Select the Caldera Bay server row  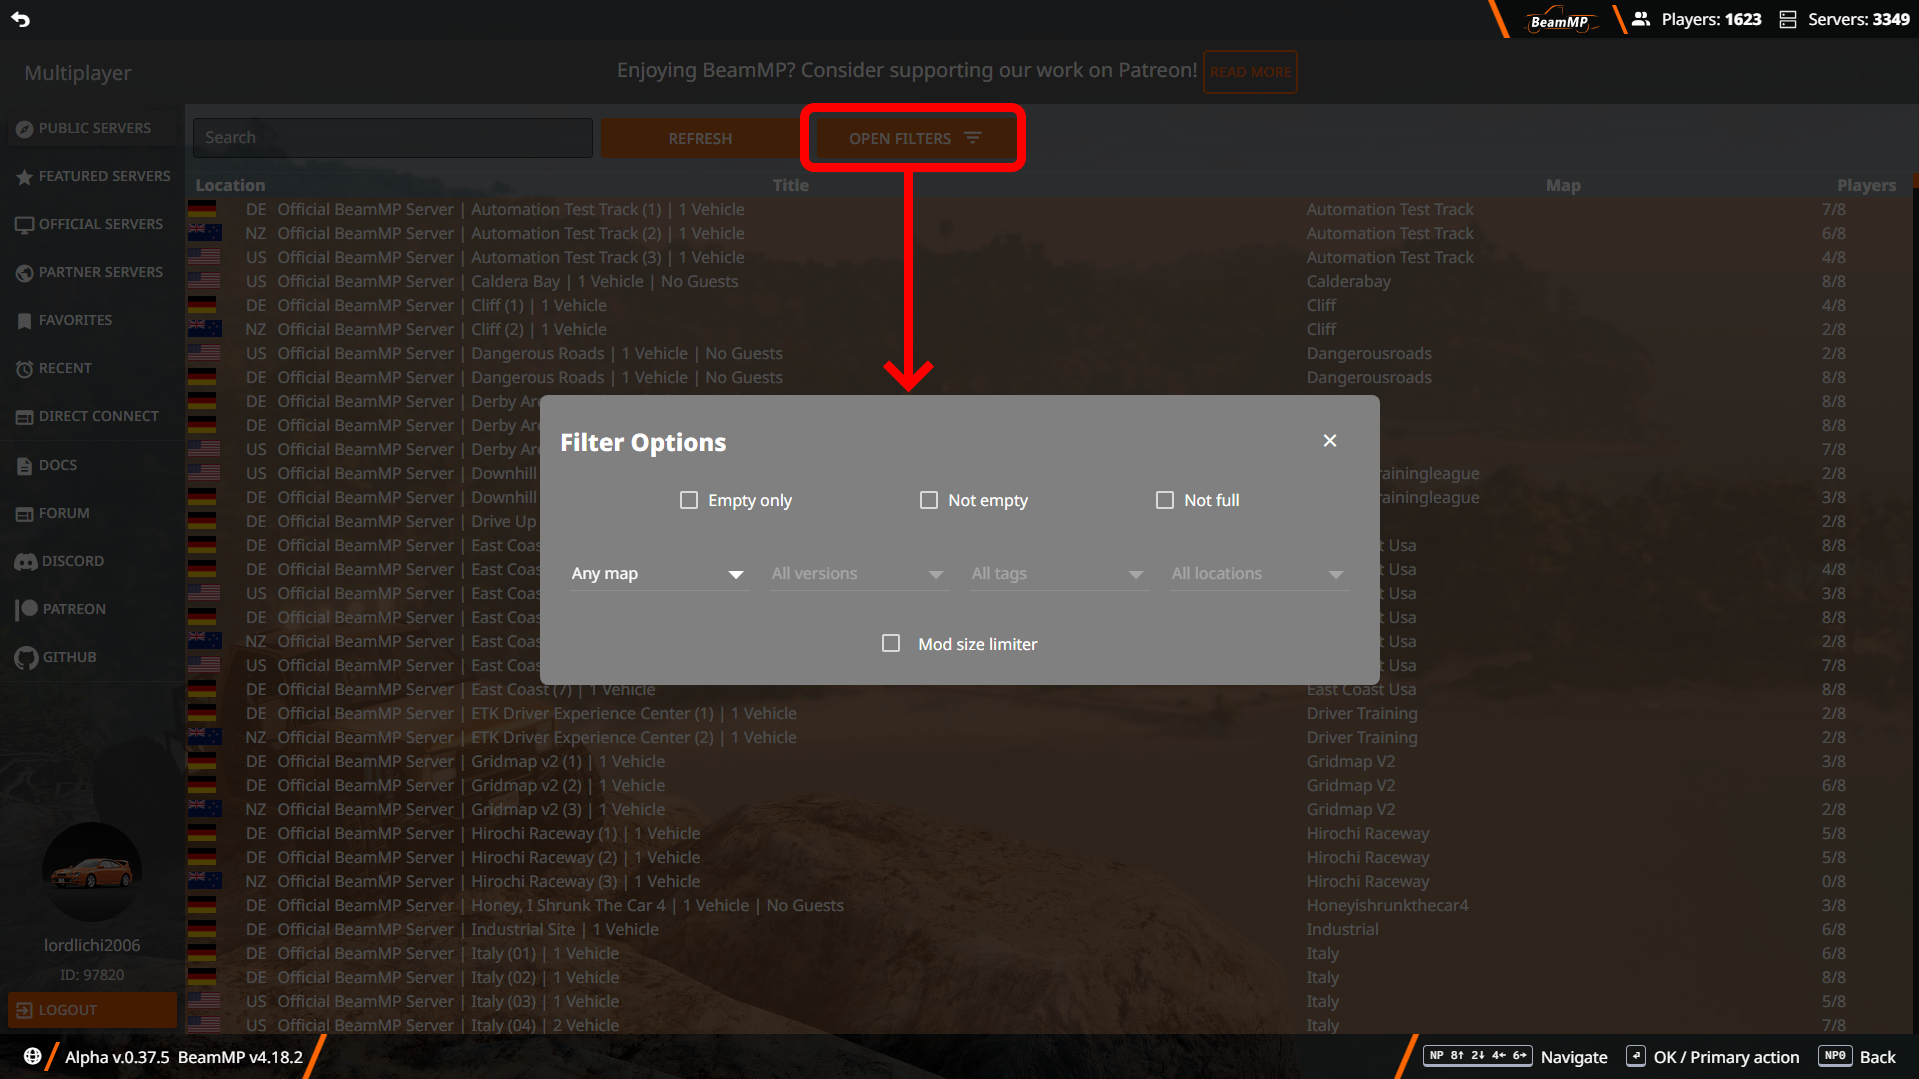tap(1050, 282)
